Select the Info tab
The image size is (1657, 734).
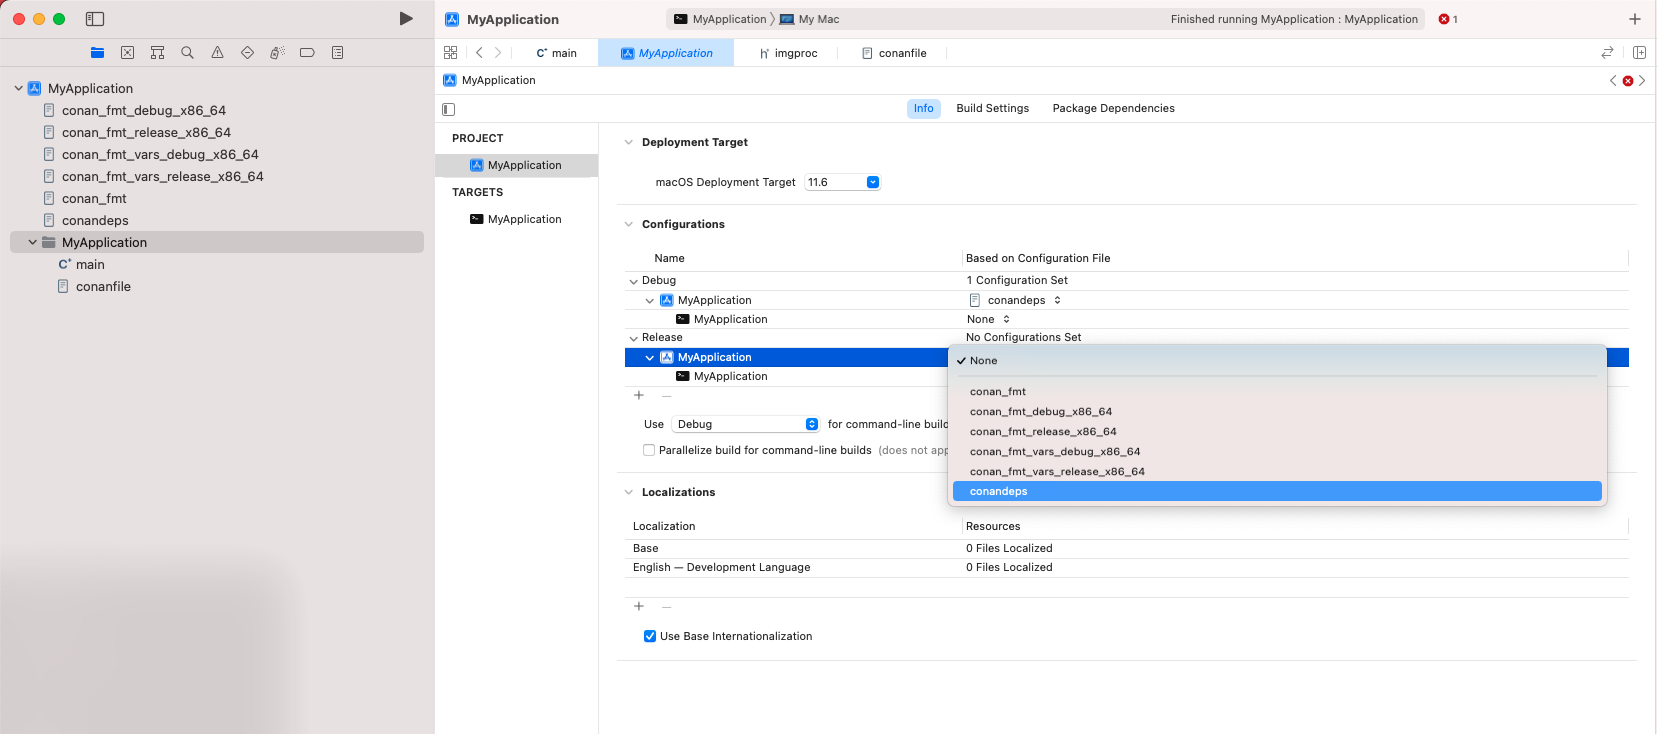point(923,109)
